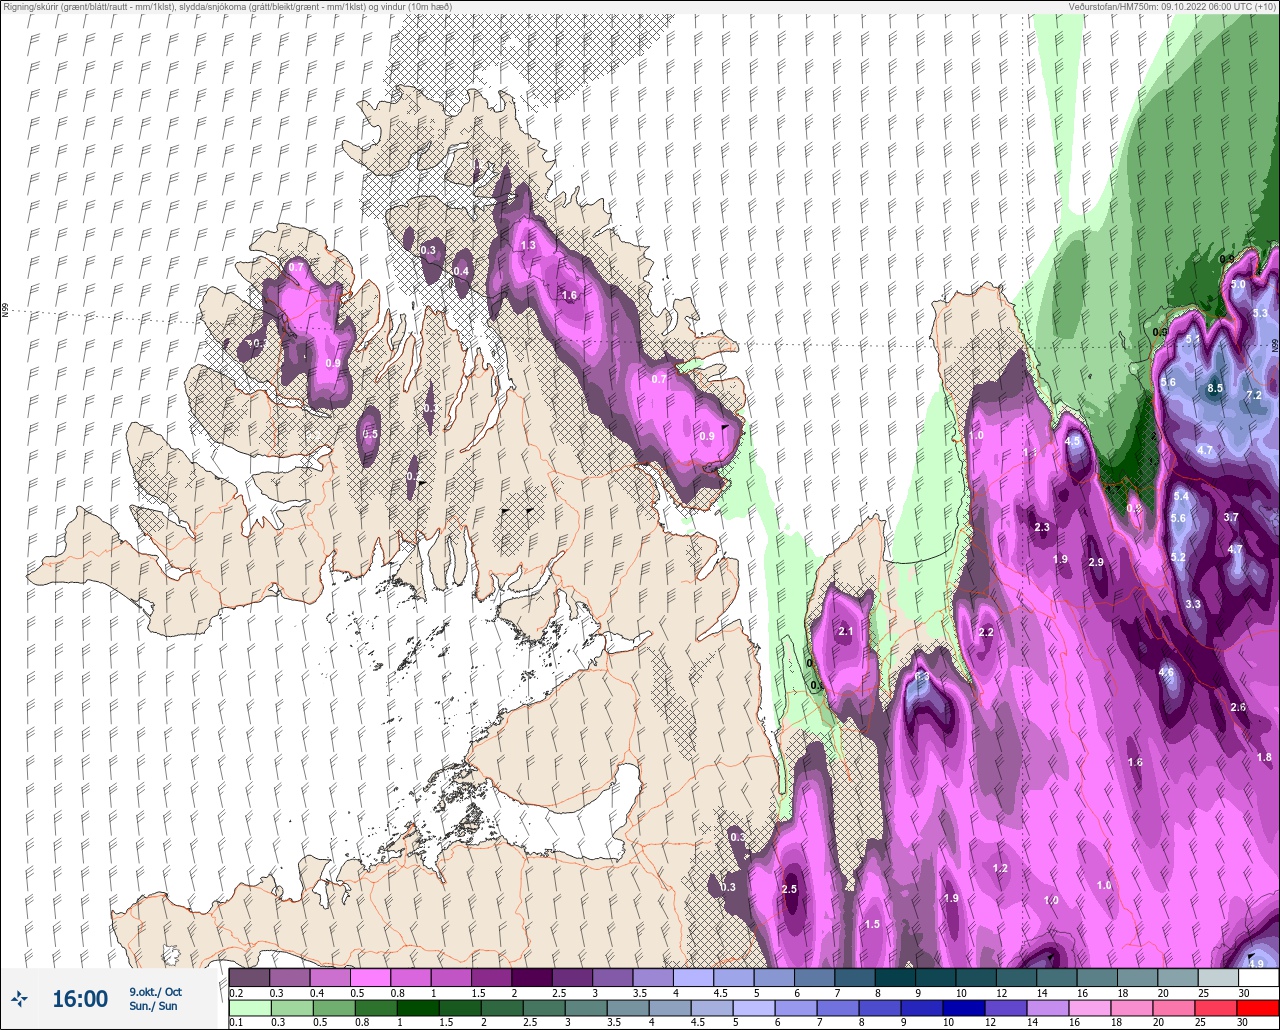1280x1030 pixels.
Task: Click the 2.6 precipitation value on map
Action: tap(1238, 707)
